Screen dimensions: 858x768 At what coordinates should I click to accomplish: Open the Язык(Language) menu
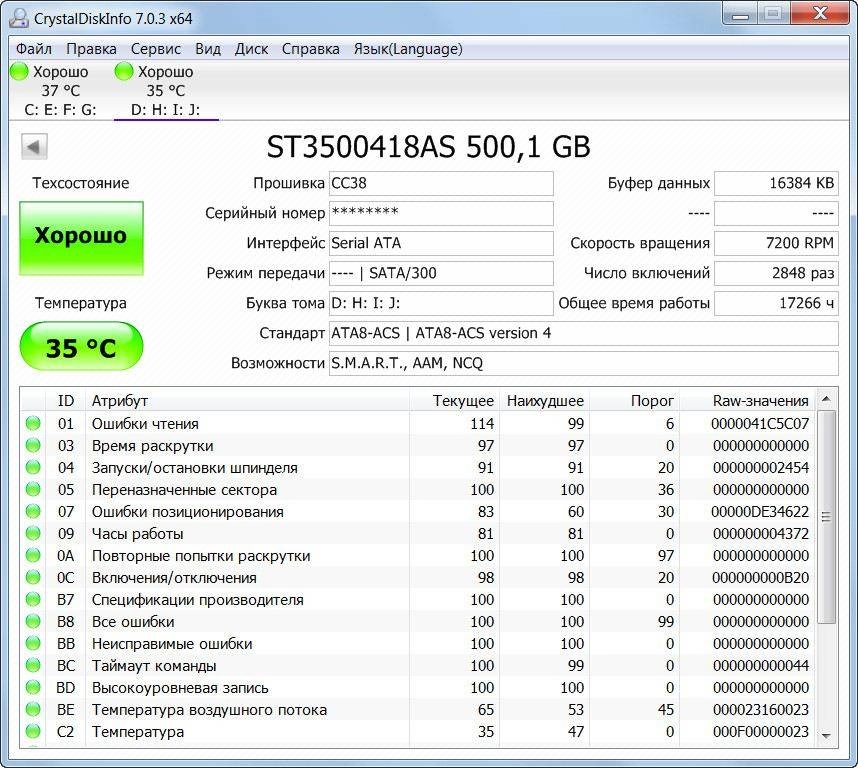click(x=408, y=49)
